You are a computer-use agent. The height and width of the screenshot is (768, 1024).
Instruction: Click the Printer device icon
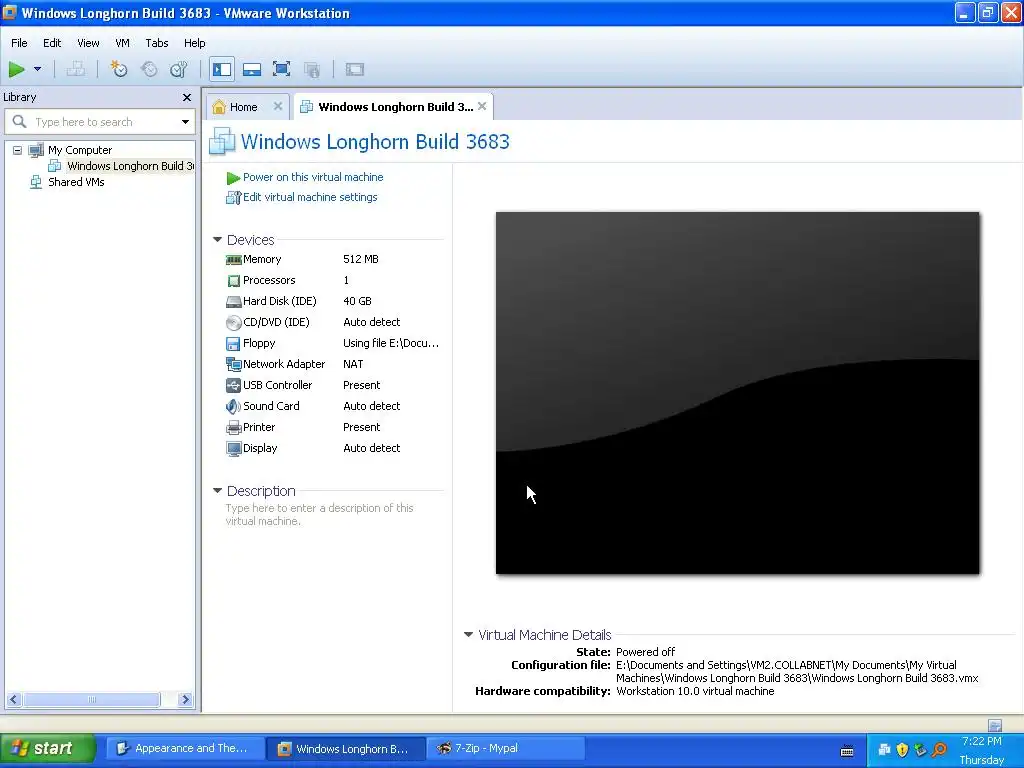233,428
